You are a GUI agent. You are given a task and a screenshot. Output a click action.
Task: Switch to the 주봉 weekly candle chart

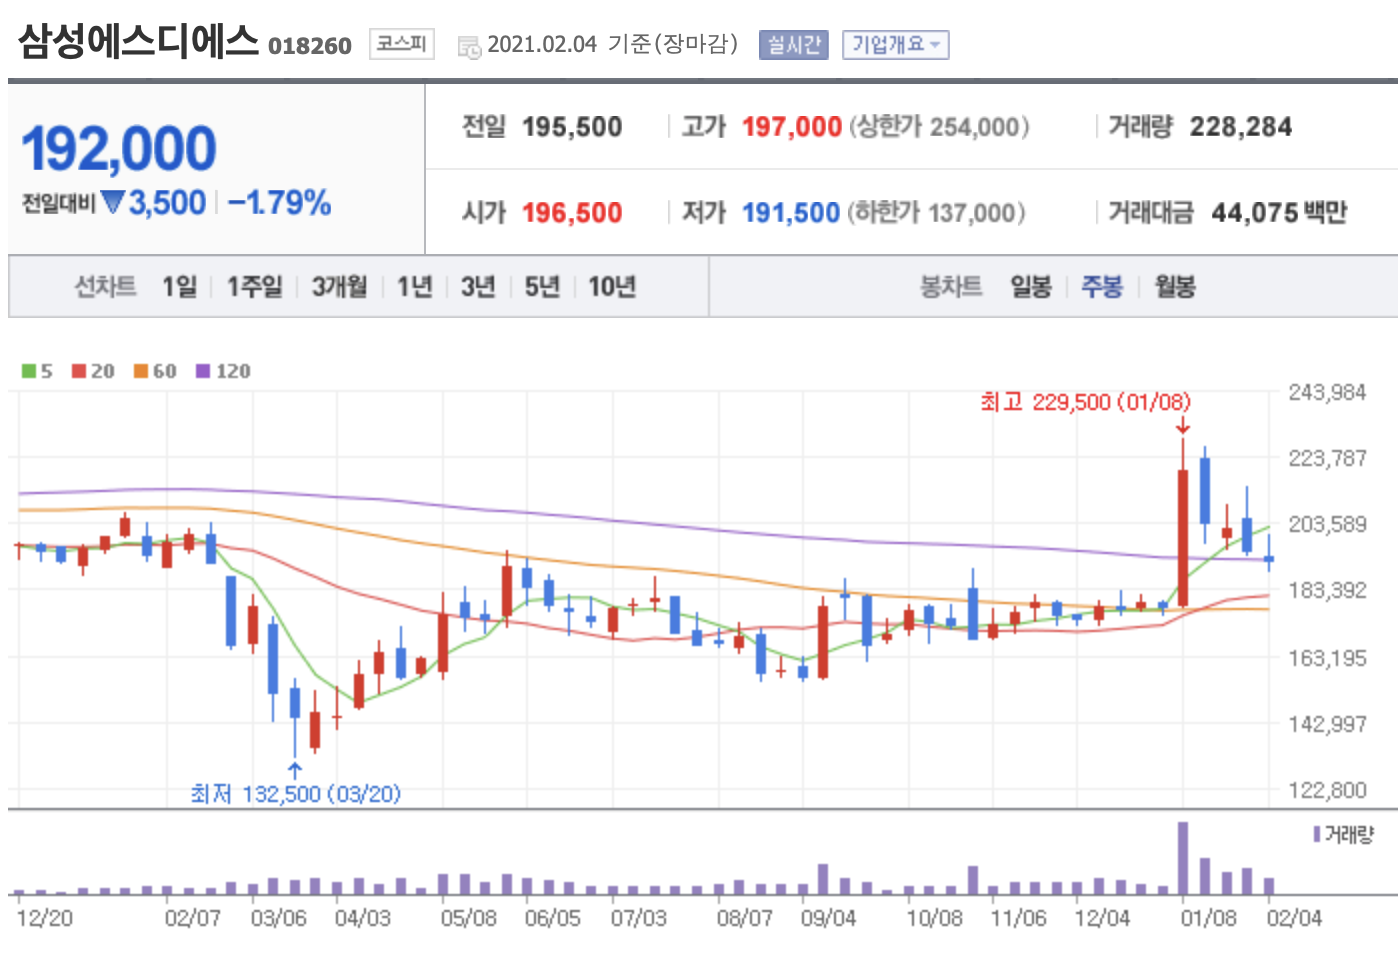point(1103,287)
